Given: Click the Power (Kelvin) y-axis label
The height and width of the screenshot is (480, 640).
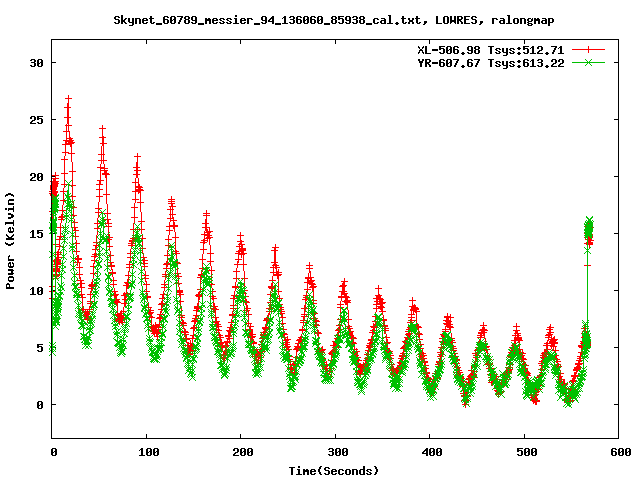Looking at the screenshot, I should pos(10,241).
